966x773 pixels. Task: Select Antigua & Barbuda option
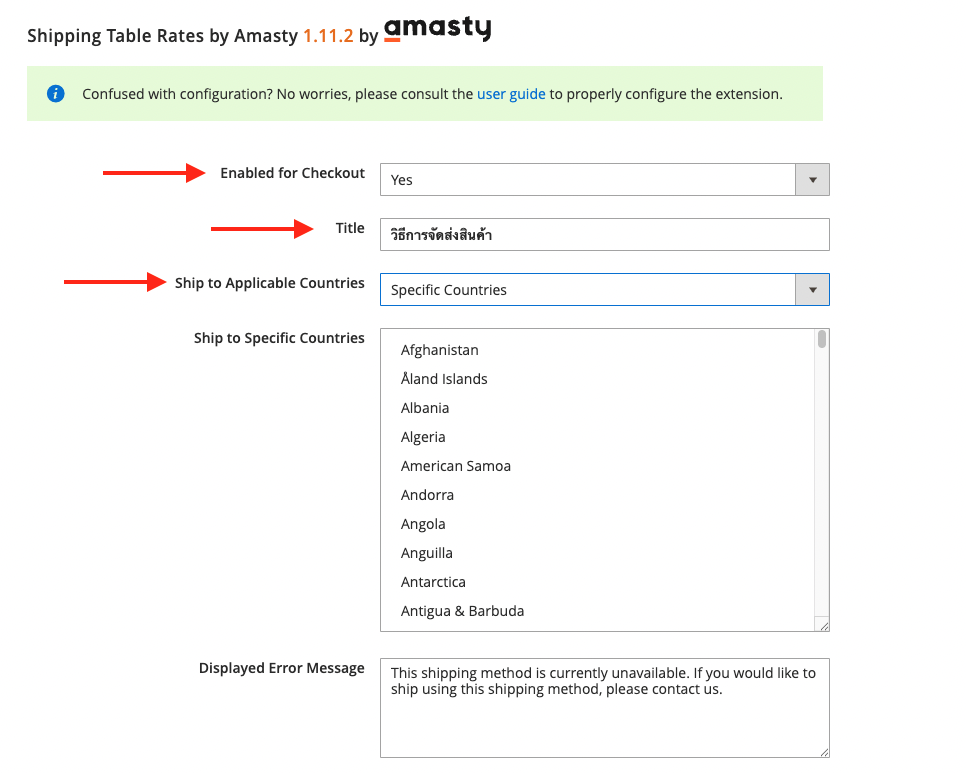pyautogui.click(x=462, y=611)
